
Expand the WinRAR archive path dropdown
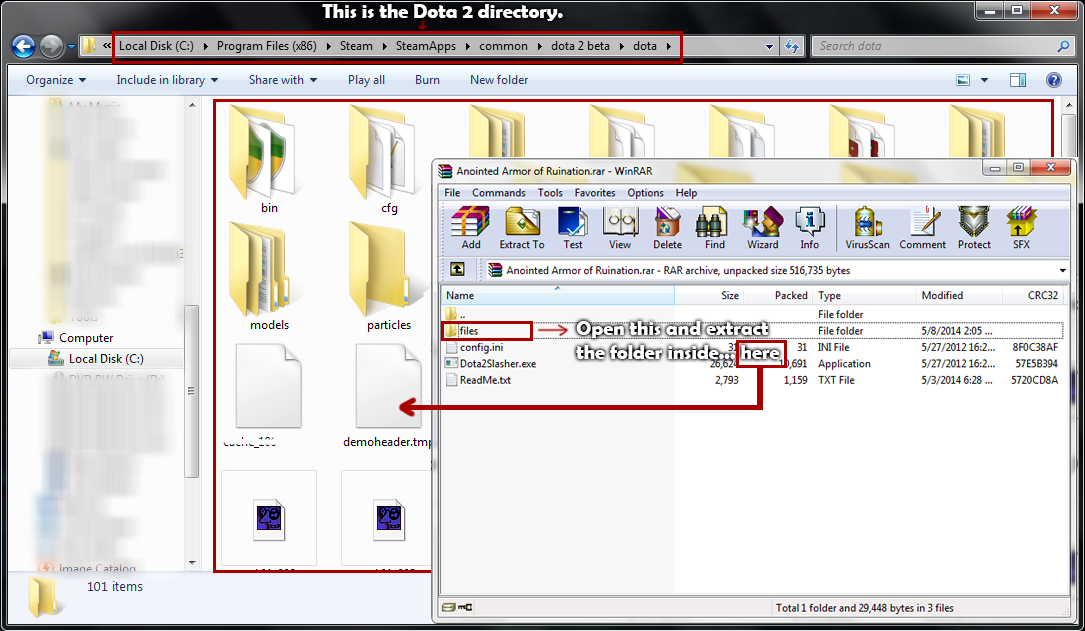[1062, 271]
